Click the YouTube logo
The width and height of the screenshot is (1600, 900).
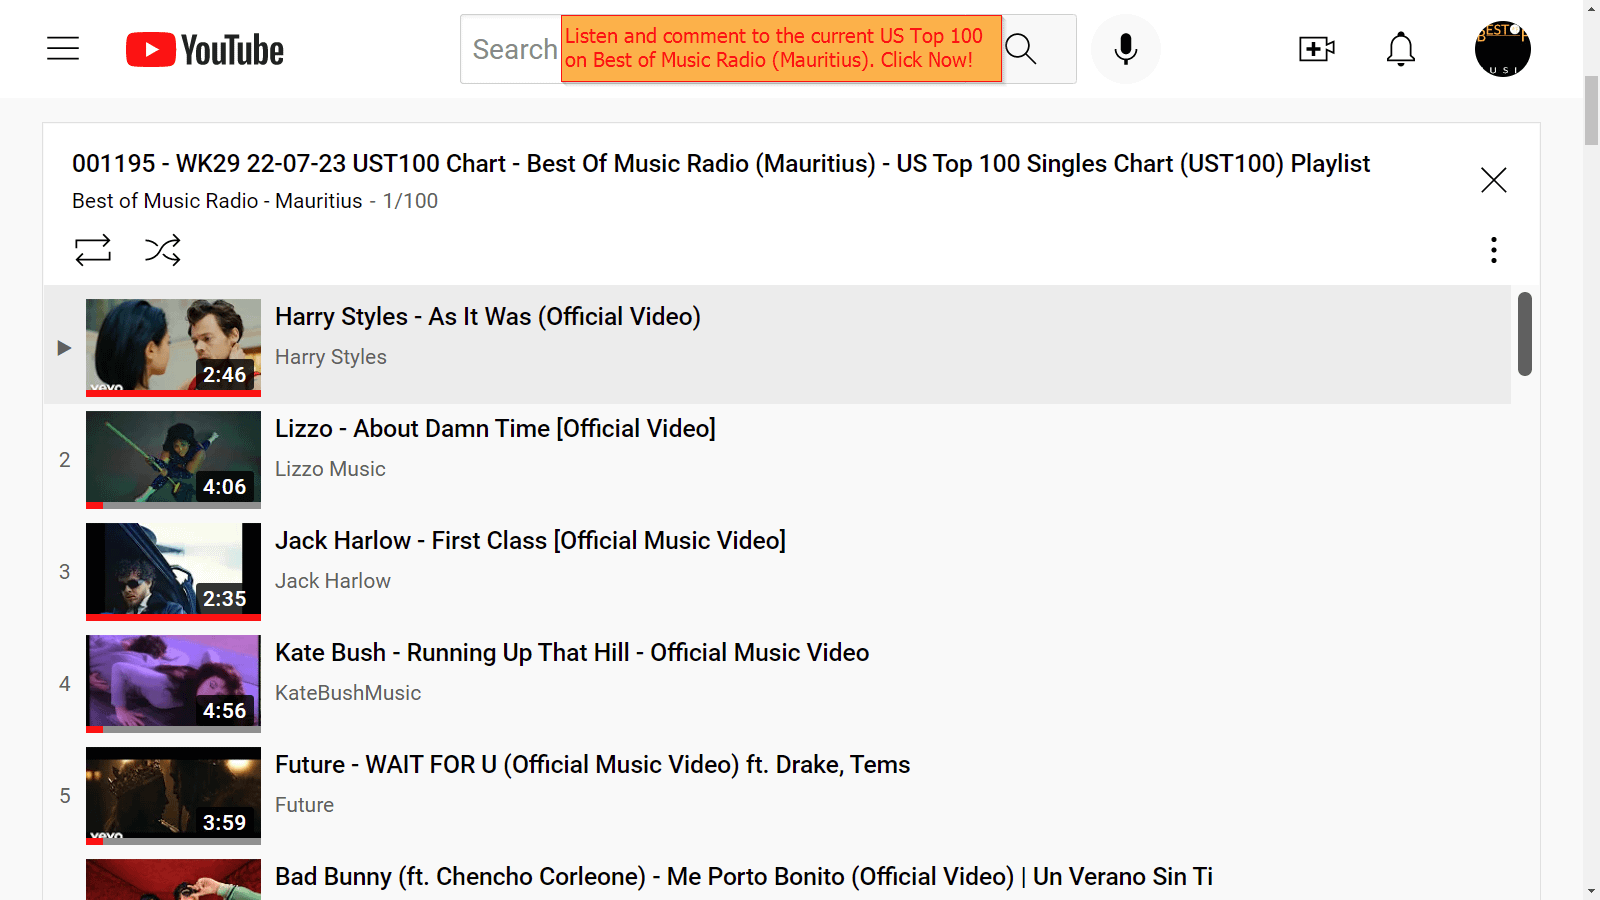coord(204,48)
